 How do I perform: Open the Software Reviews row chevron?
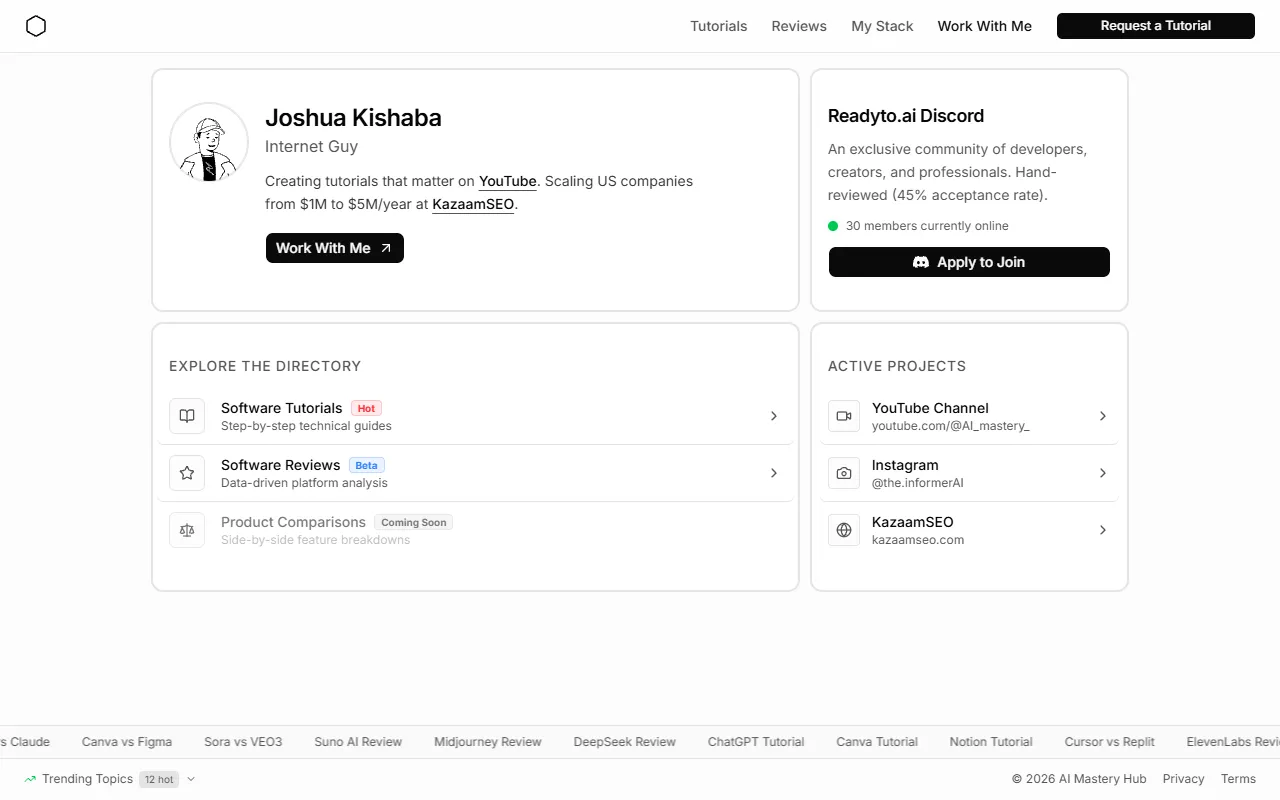pyautogui.click(x=774, y=473)
